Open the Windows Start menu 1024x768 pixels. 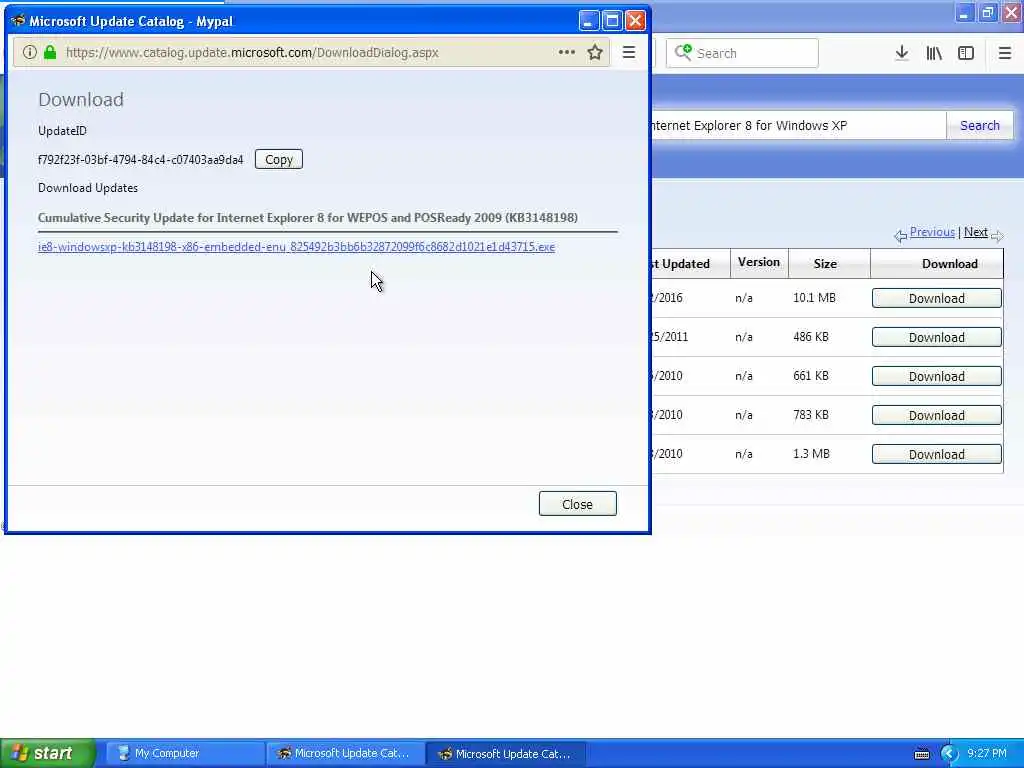pos(48,753)
